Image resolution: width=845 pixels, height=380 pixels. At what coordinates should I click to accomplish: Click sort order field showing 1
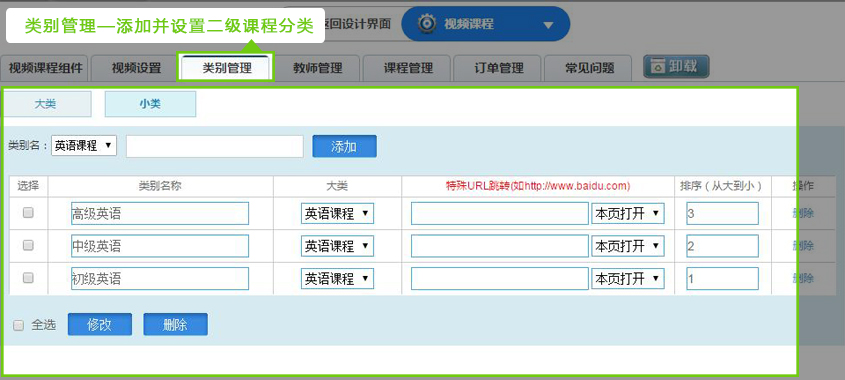[x=723, y=279]
